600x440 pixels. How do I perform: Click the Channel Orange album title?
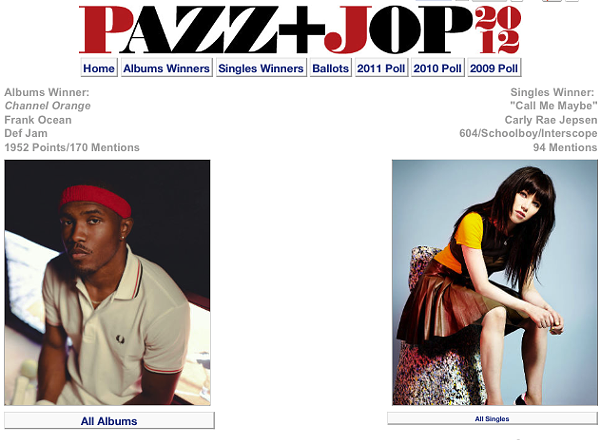point(47,106)
